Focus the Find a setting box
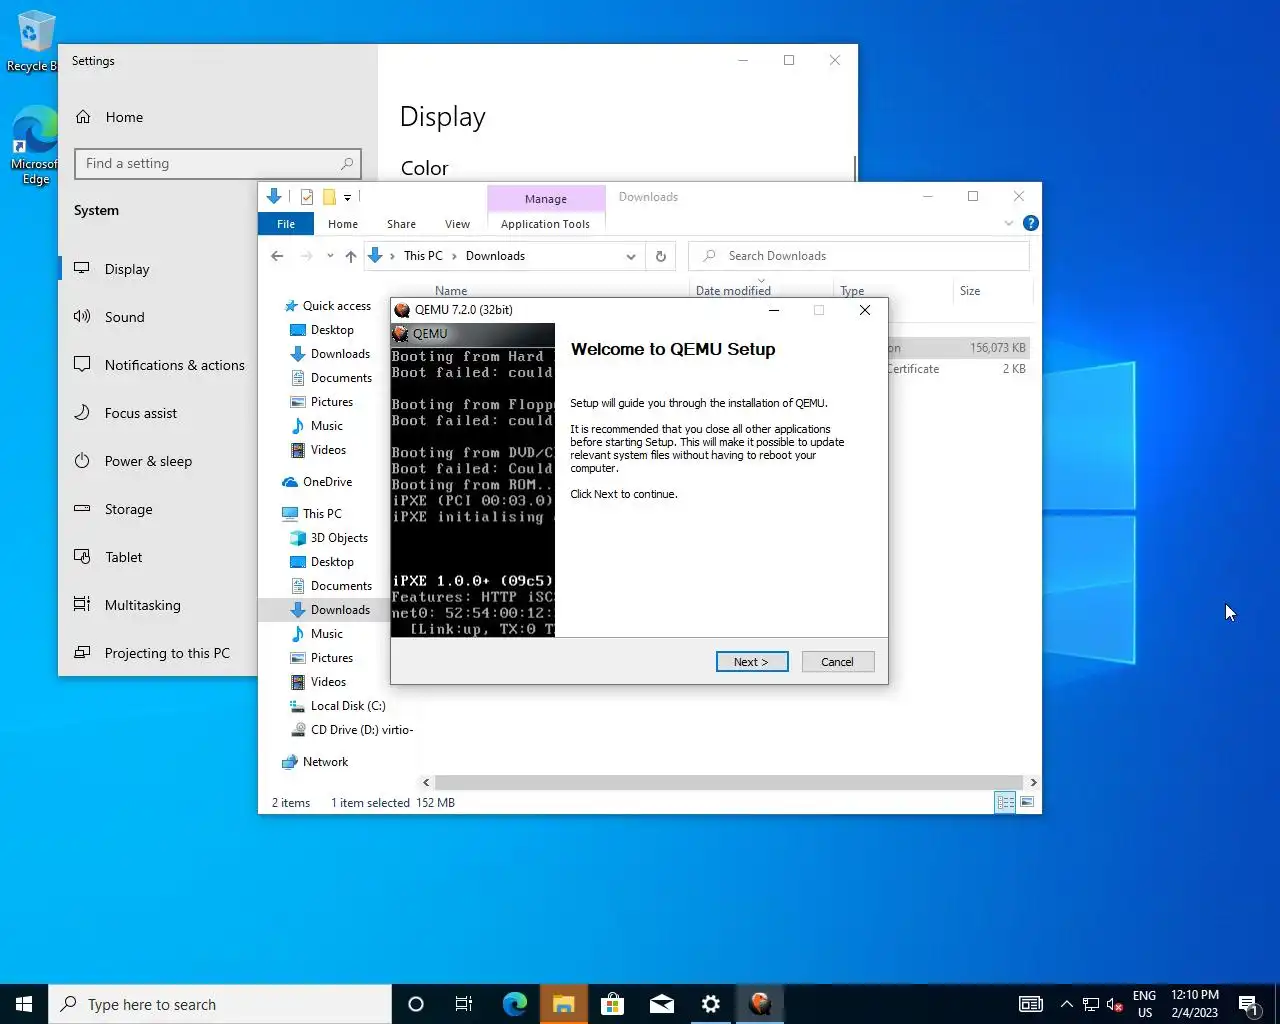The height and width of the screenshot is (1024, 1280). click(x=217, y=163)
